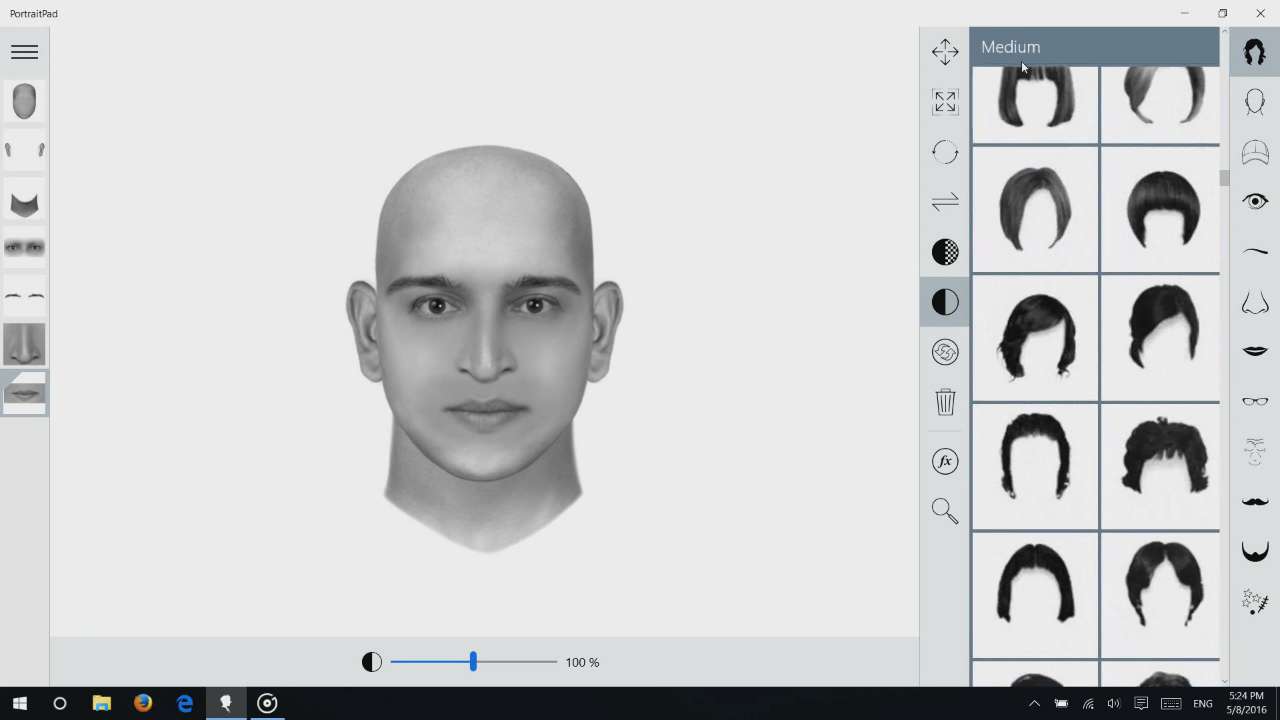Click the ENG input language indicator

pos(1203,704)
